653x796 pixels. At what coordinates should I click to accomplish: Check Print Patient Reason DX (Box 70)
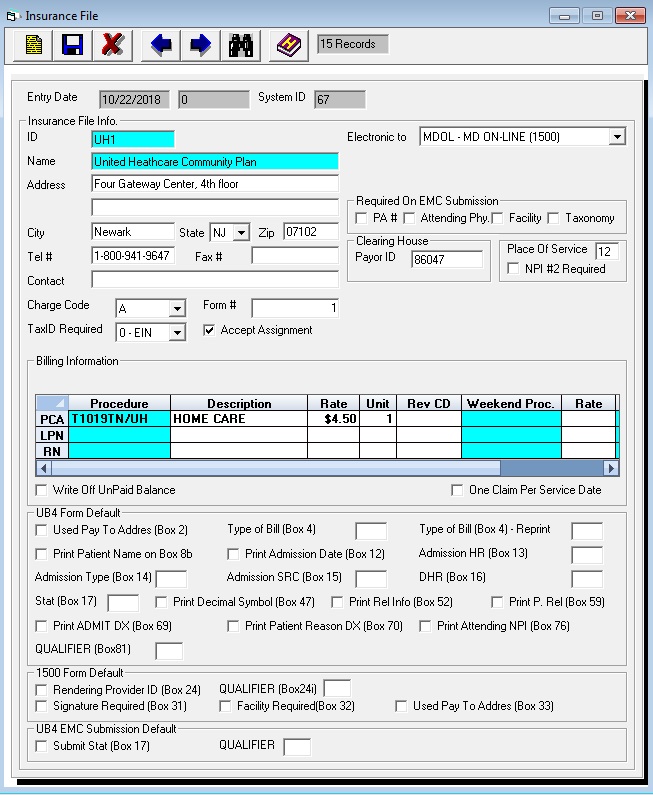tap(233, 626)
